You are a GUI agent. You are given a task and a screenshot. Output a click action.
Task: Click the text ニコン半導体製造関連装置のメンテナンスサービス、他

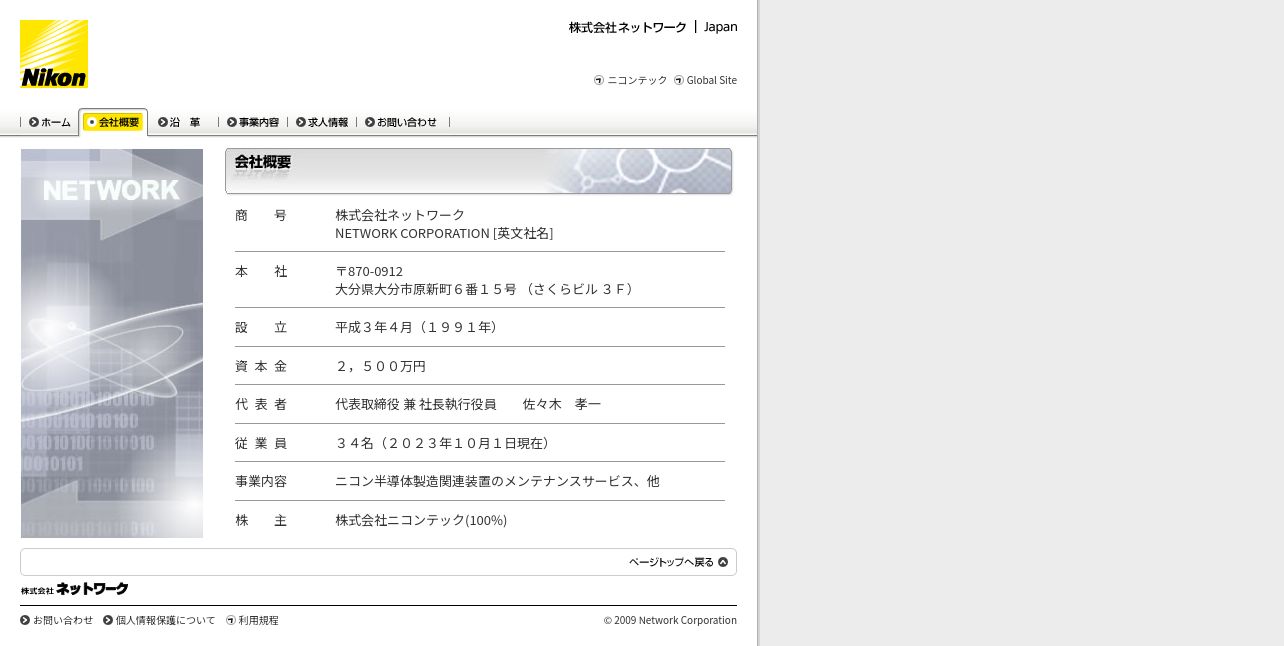pos(497,481)
